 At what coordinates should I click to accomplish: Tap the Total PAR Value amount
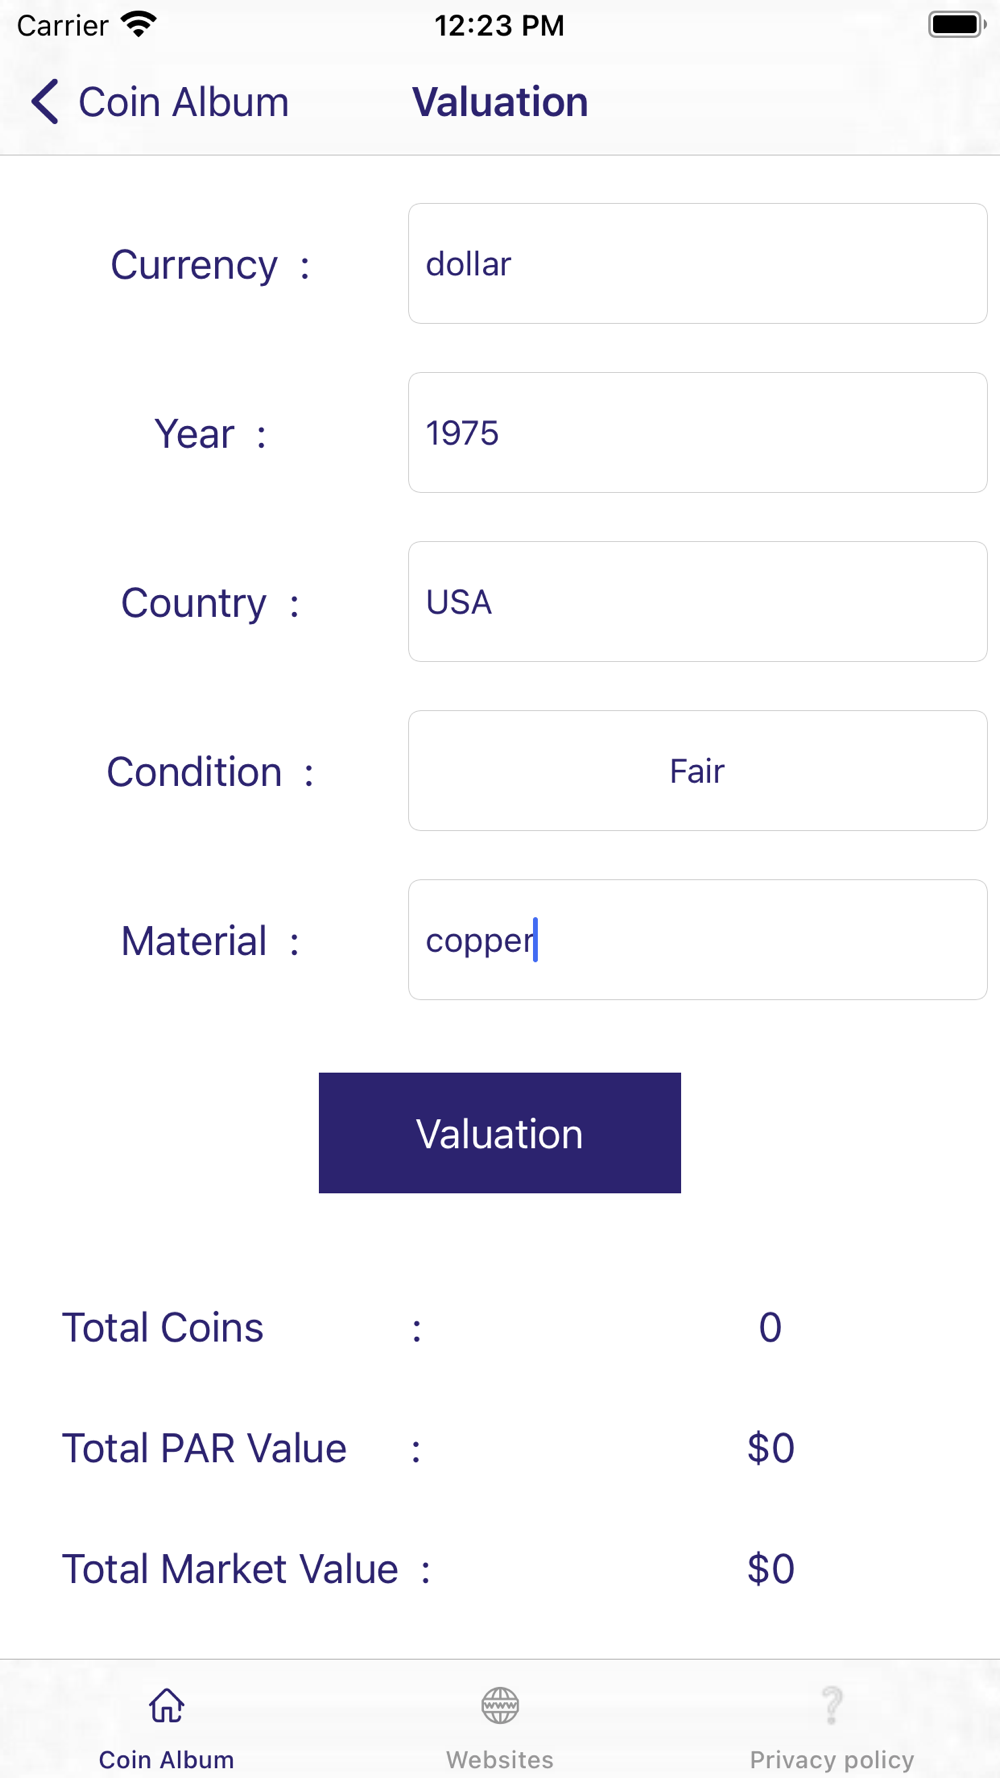point(771,1449)
